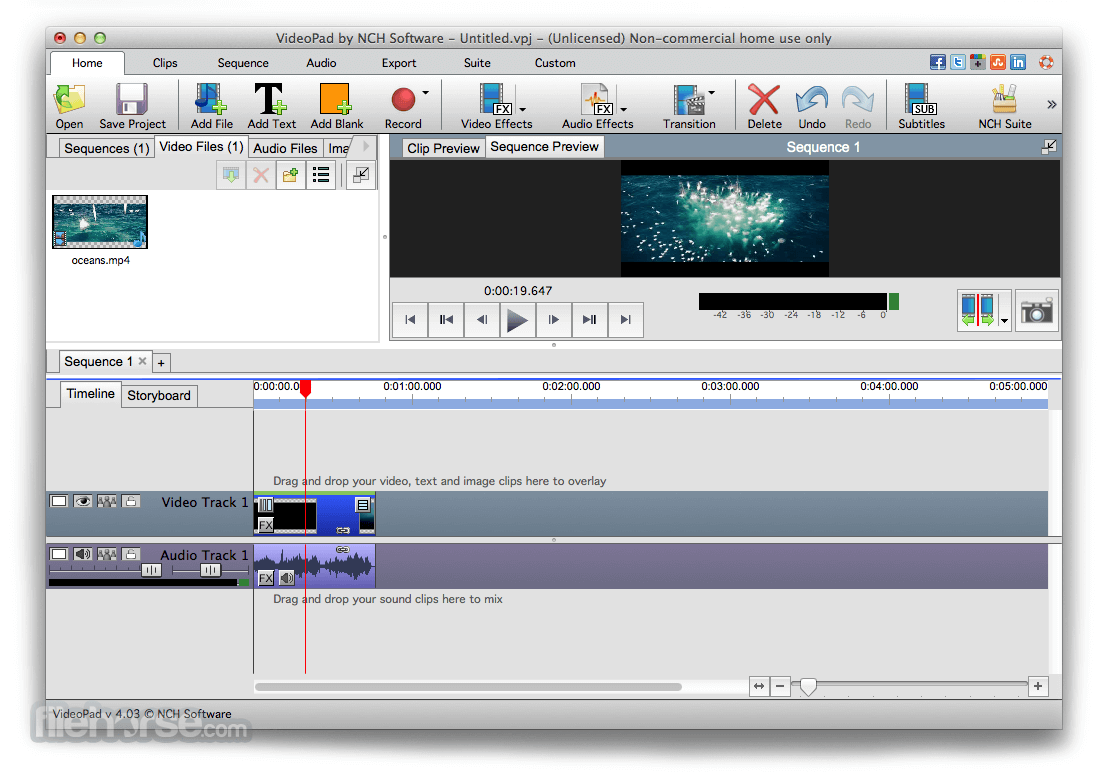The height and width of the screenshot is (773, 1106).
Task: Click the Redo arrow in the toolbar
Action: click(858, 99)
